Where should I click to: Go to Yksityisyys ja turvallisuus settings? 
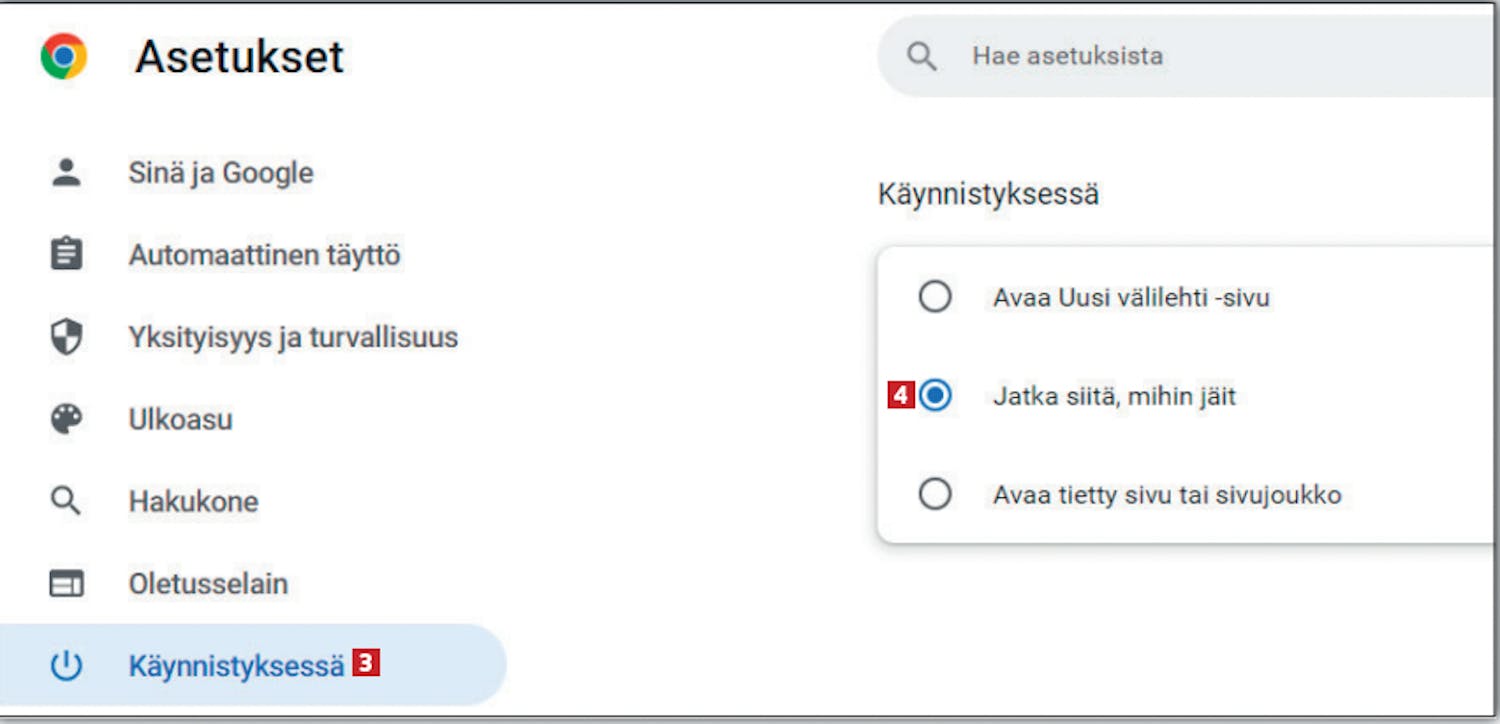click(293, 337)
